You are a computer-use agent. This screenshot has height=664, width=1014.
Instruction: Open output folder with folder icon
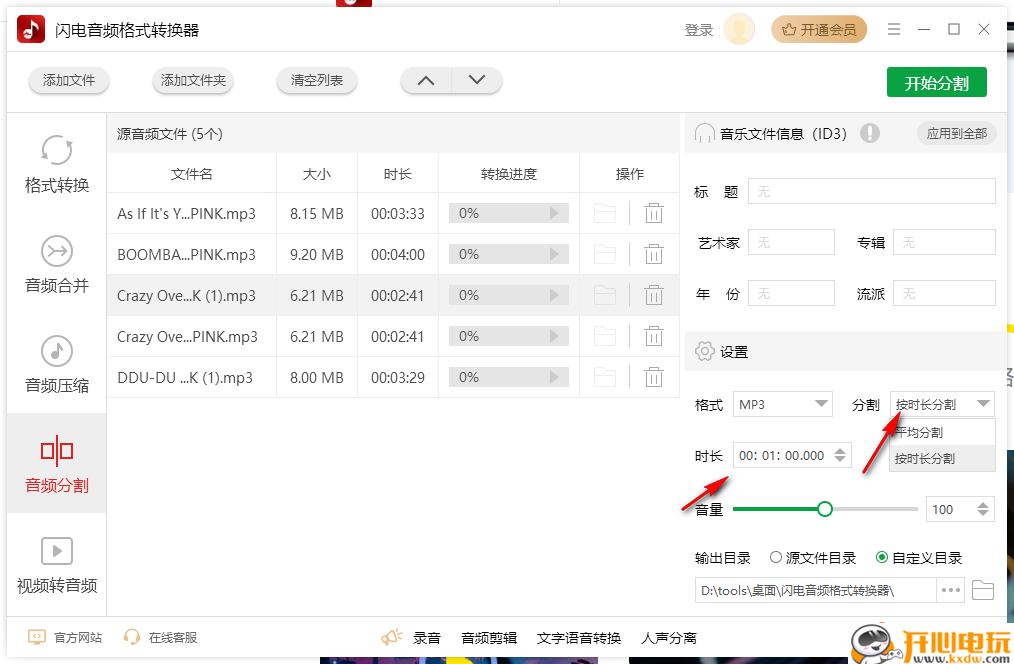pyautogui.click(x=982, y=590)
